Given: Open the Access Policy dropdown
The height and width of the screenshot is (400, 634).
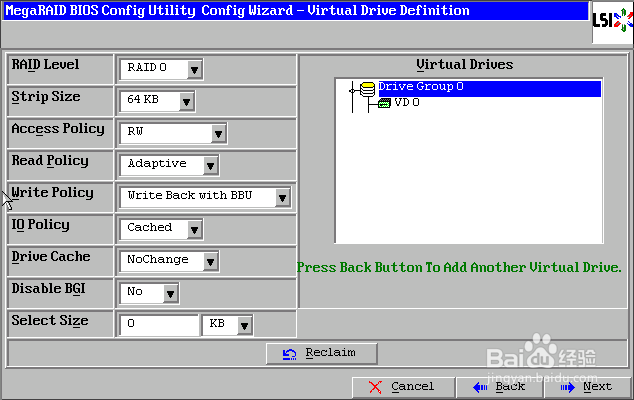Looking at the screenshot, I should [x=173, y=133].
